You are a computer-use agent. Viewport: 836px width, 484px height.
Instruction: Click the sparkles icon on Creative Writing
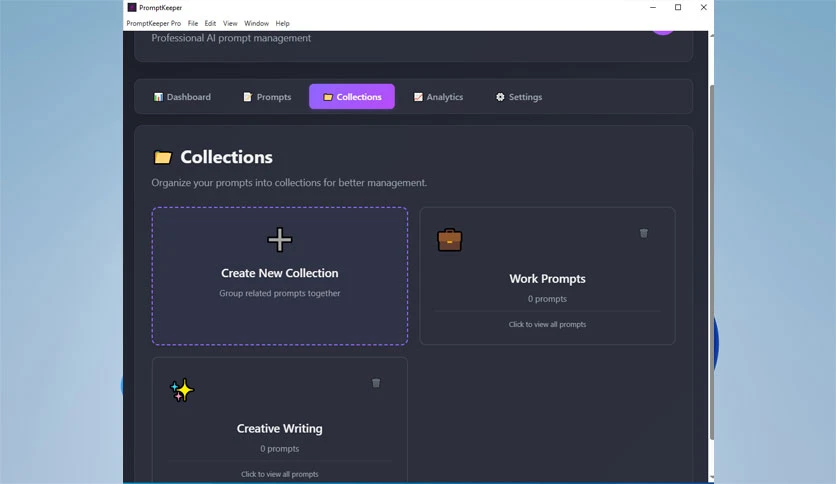pyautogui.click(x=182, y=390)
